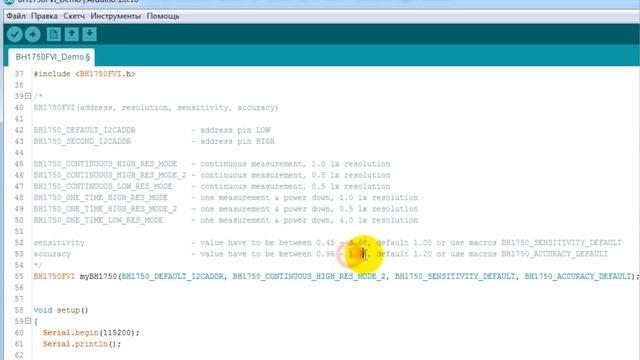This screenshot has width=640, height=360.
Task: Click BH1750_ONE_TIME_HIGH_RES_MODE on line 48
Action: [101, 198]
